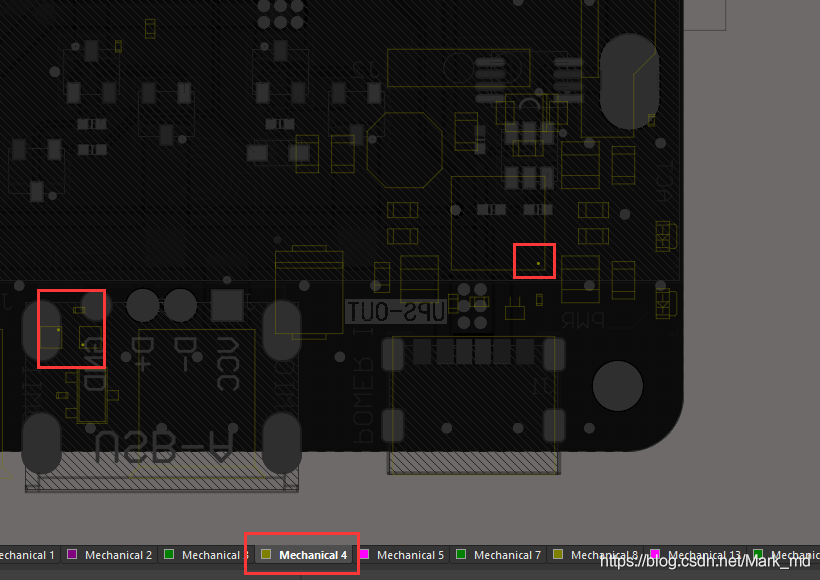Click the VCC pin label
This screenshot has width=820, height=580.
pyautogui.click(x=226, y=366)
